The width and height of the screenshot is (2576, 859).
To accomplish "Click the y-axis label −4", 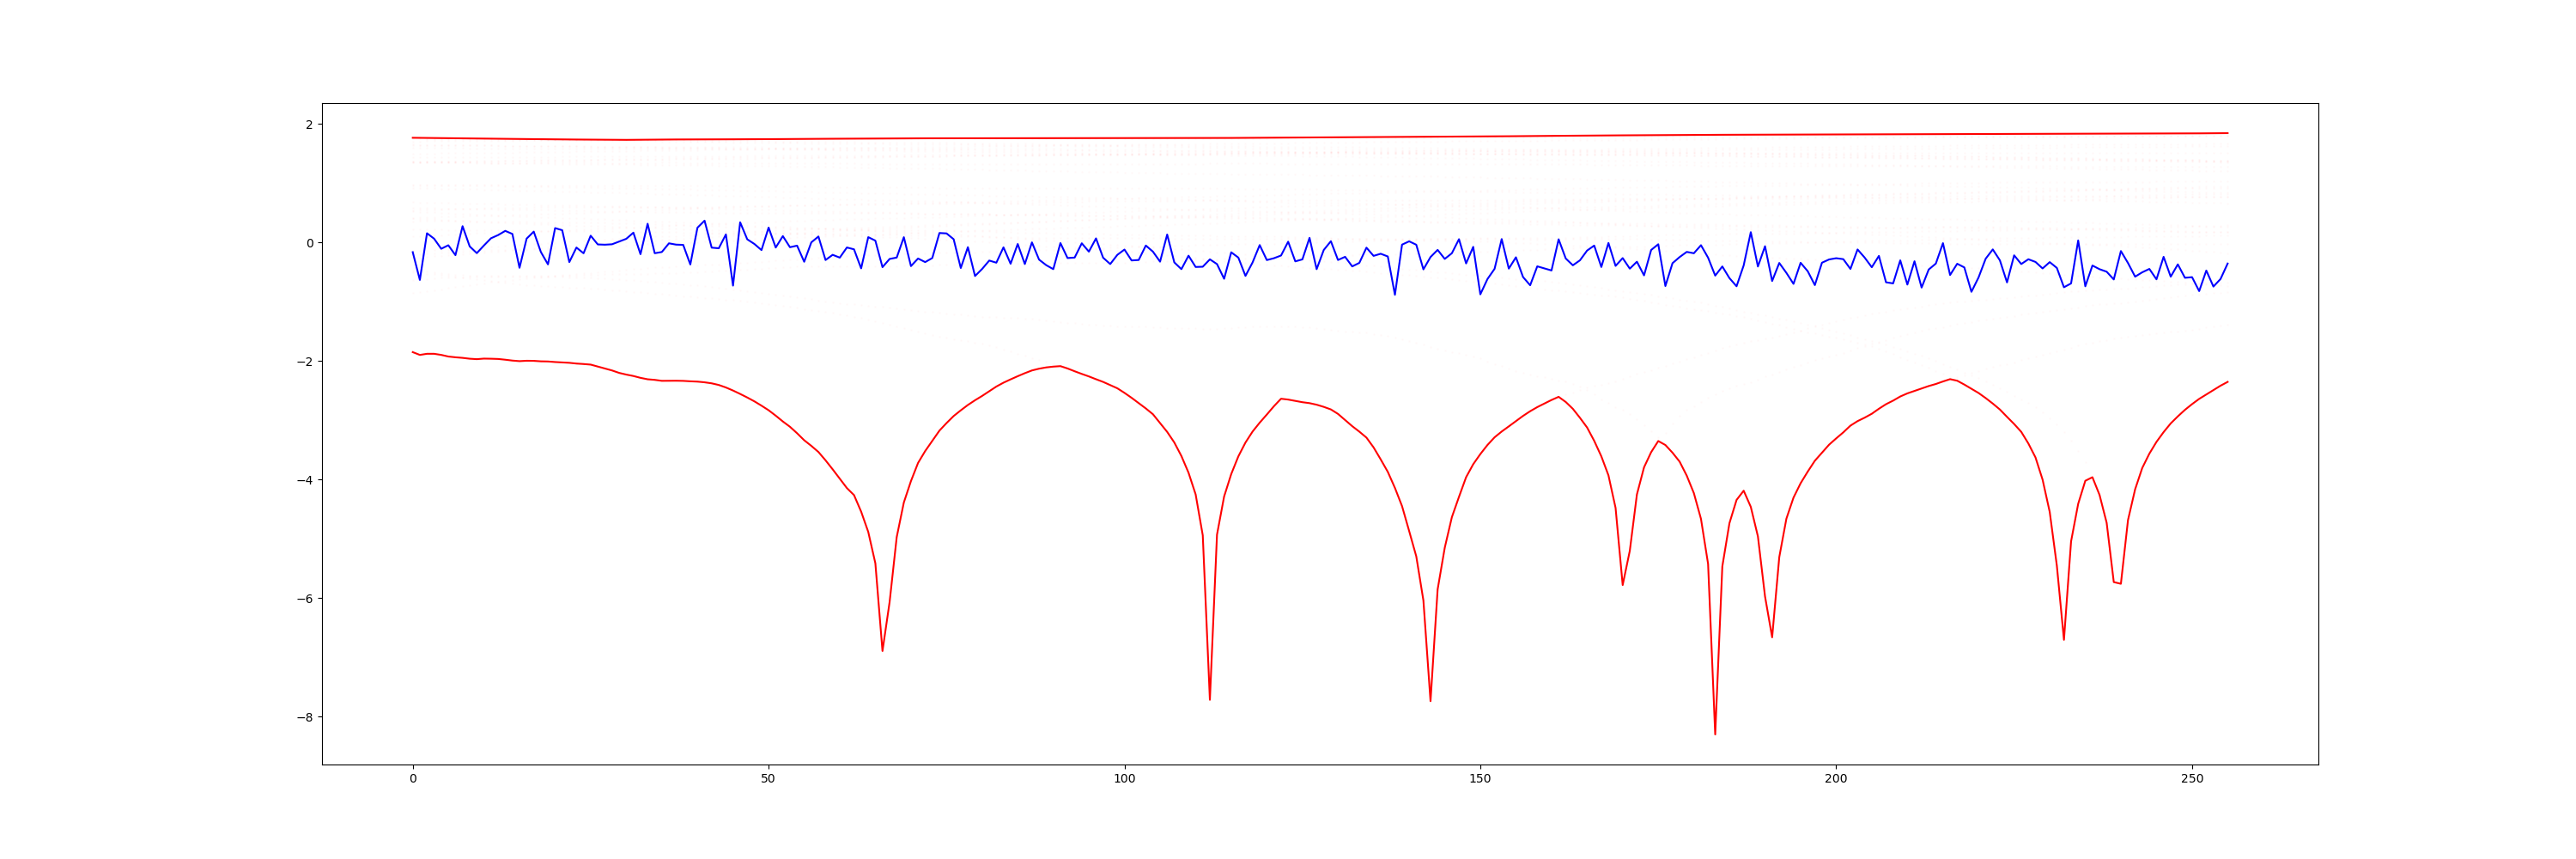I will [304, 480].
